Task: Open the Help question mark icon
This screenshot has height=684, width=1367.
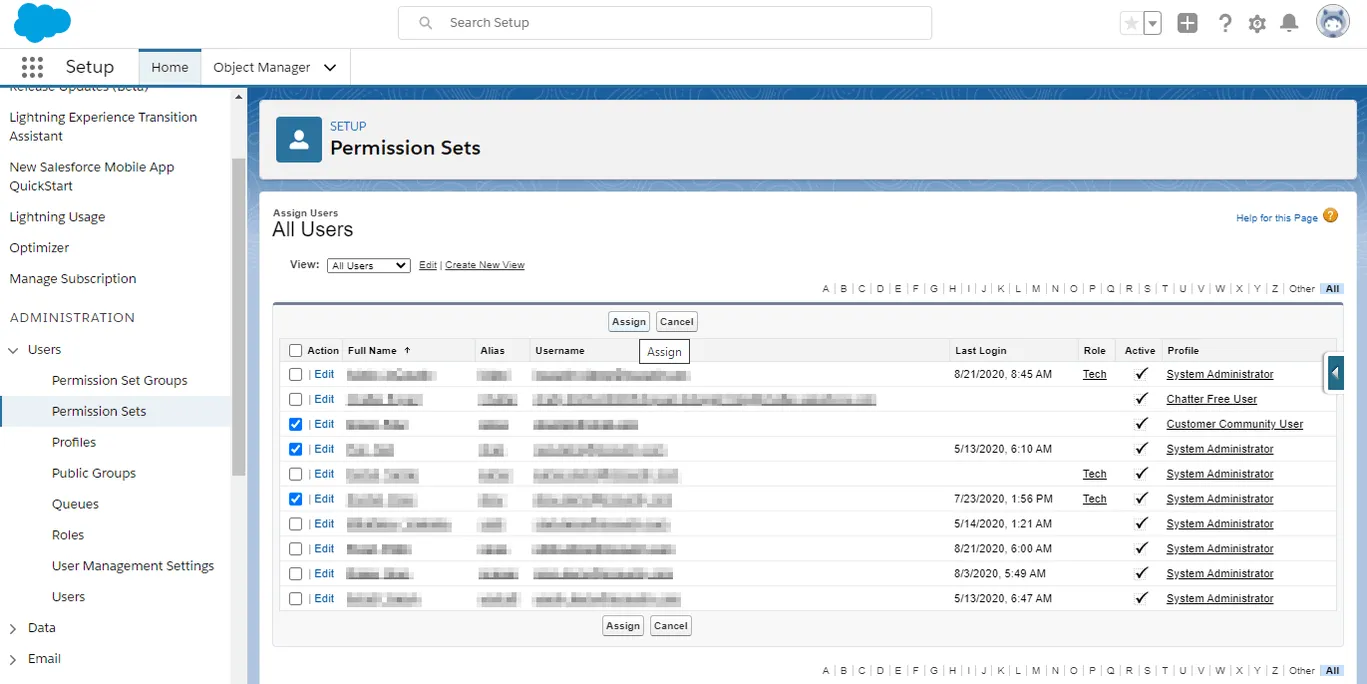Action: (1224, 23)
